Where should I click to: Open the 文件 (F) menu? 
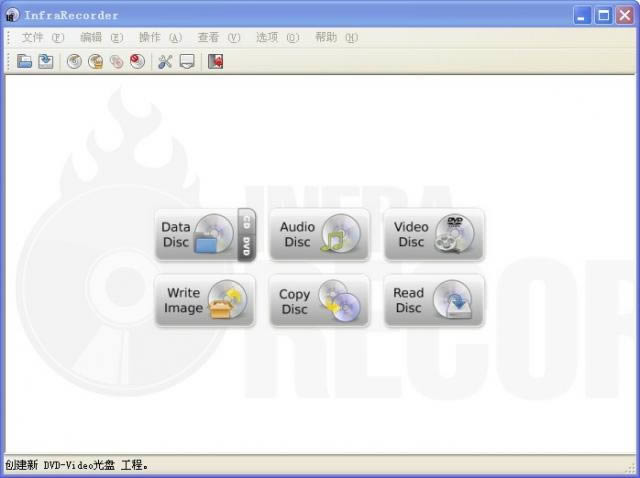tap(42, 38)
